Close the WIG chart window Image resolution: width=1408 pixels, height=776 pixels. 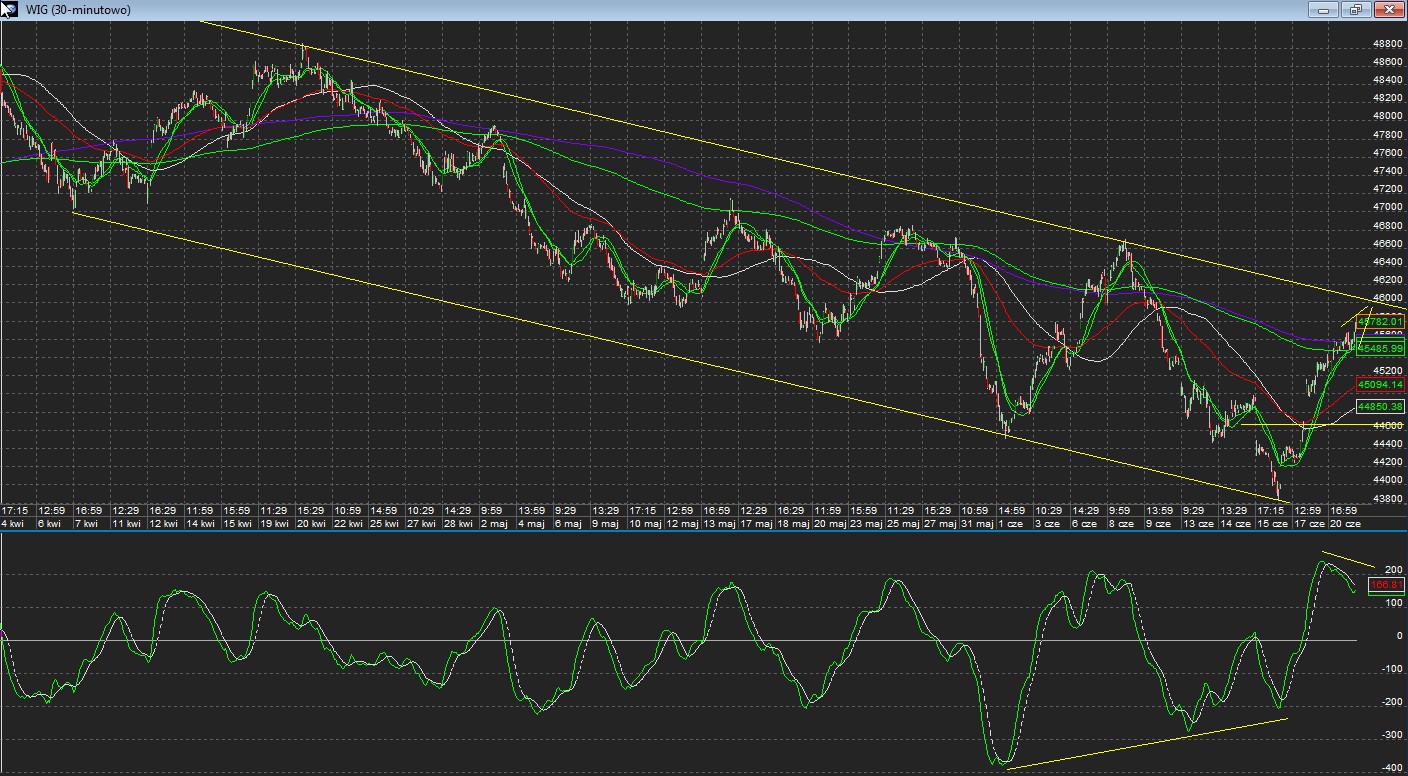pyautogui.click(x=1389, y=10)
